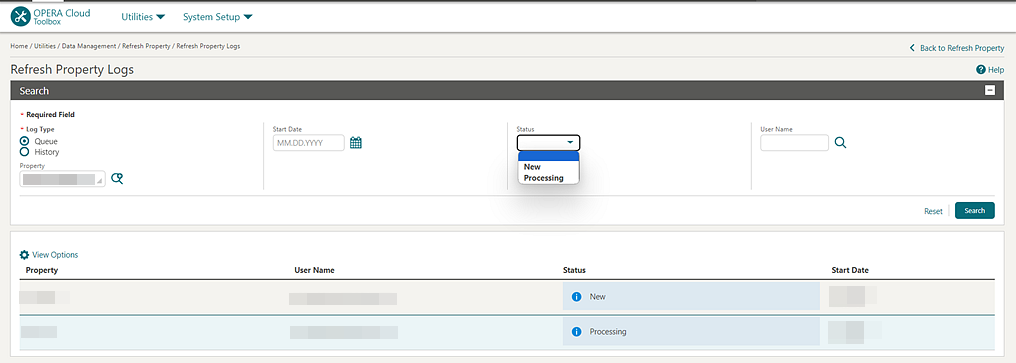The width and height of the screenshot is (1016, 363).
Task: Go back to Refresh Property
Action: [x=957, y=48]
